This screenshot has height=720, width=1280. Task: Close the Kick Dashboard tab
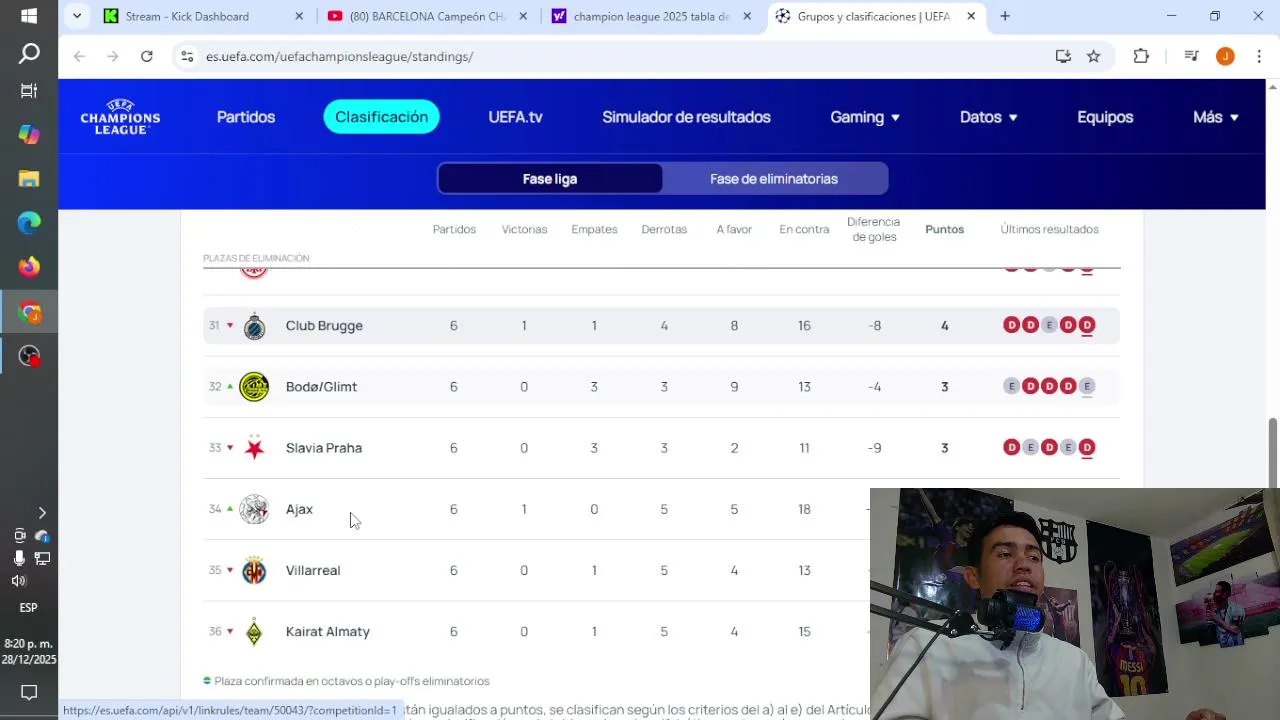coord(299,16)
